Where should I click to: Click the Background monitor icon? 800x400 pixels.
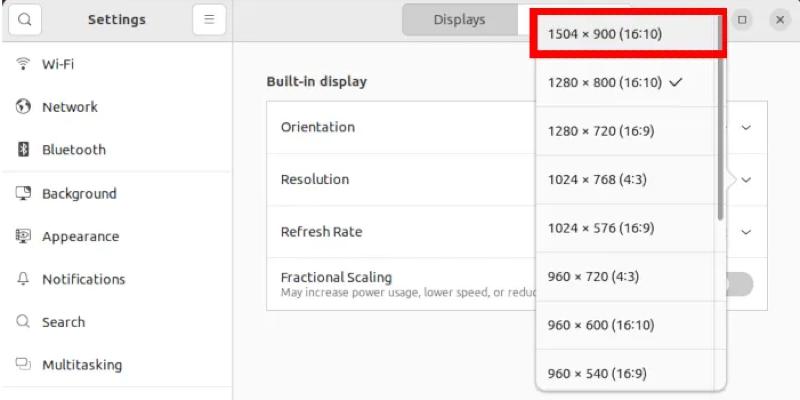pos(23,194)
